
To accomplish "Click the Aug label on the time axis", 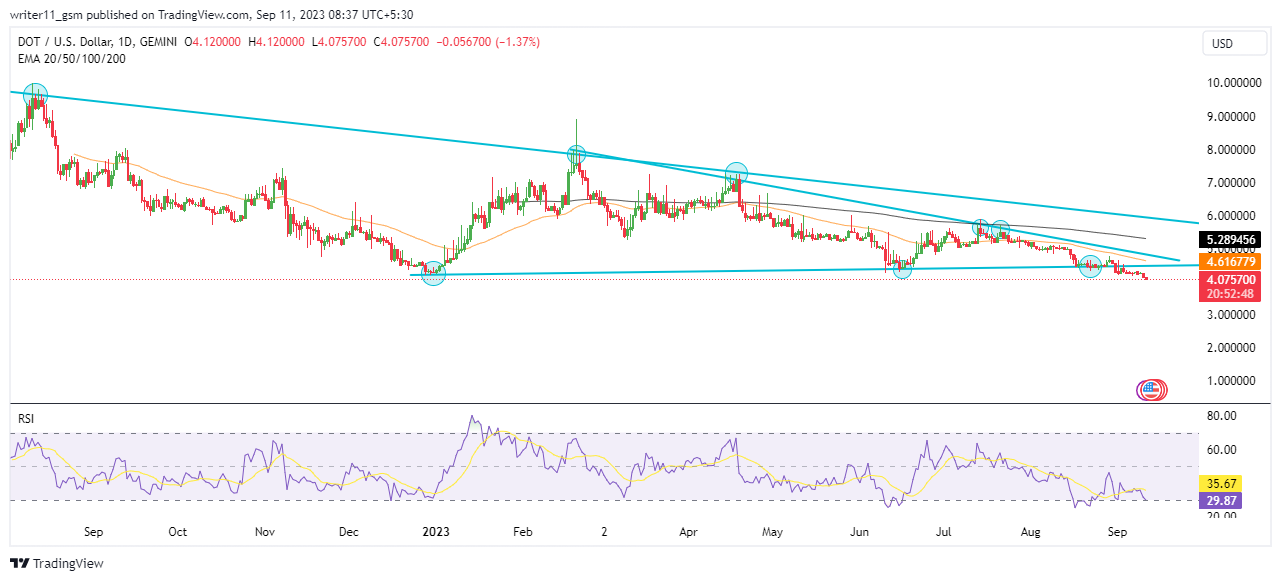I will coord(1030,533).
